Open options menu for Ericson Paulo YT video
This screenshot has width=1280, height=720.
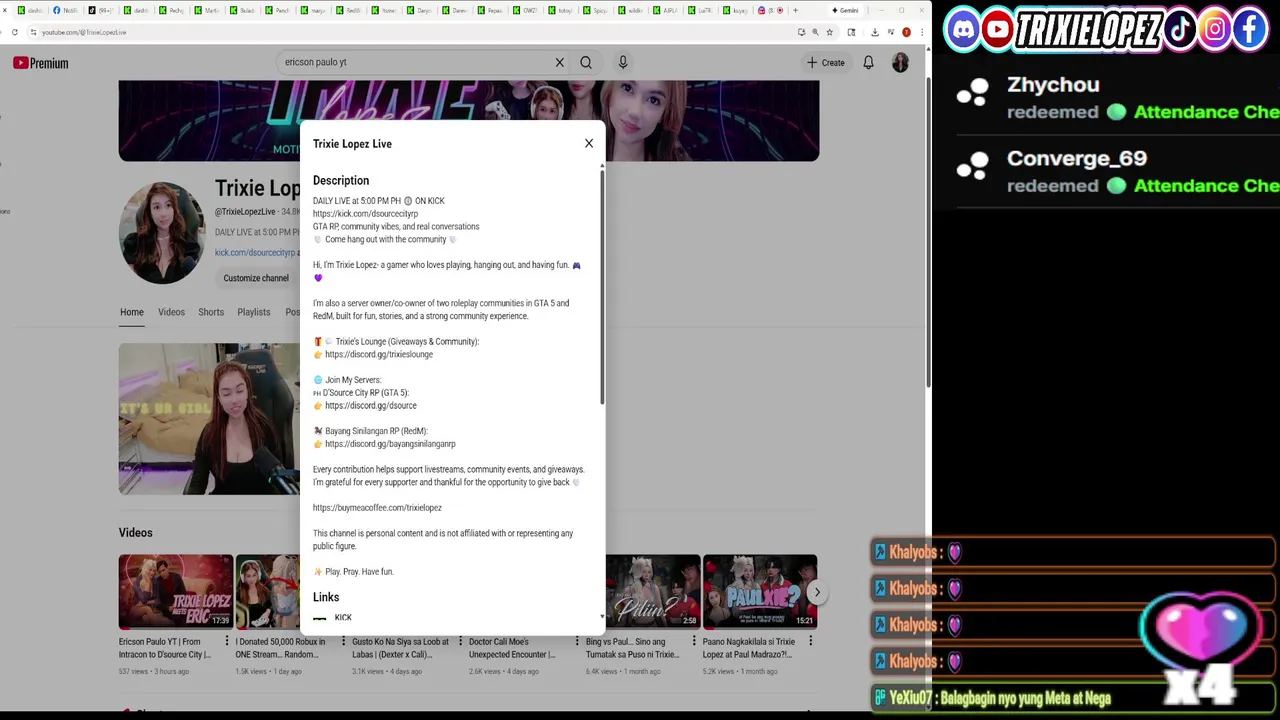(x=227, y=641)
